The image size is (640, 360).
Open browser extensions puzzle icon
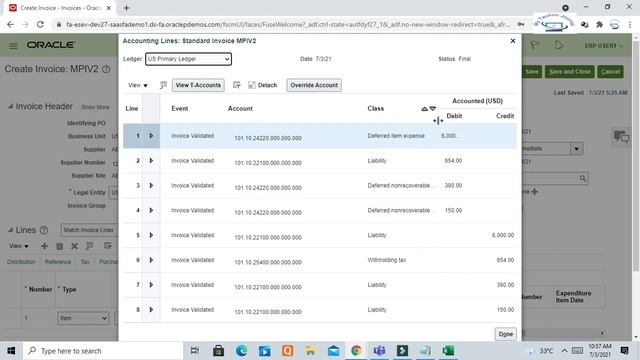(599, 24)
